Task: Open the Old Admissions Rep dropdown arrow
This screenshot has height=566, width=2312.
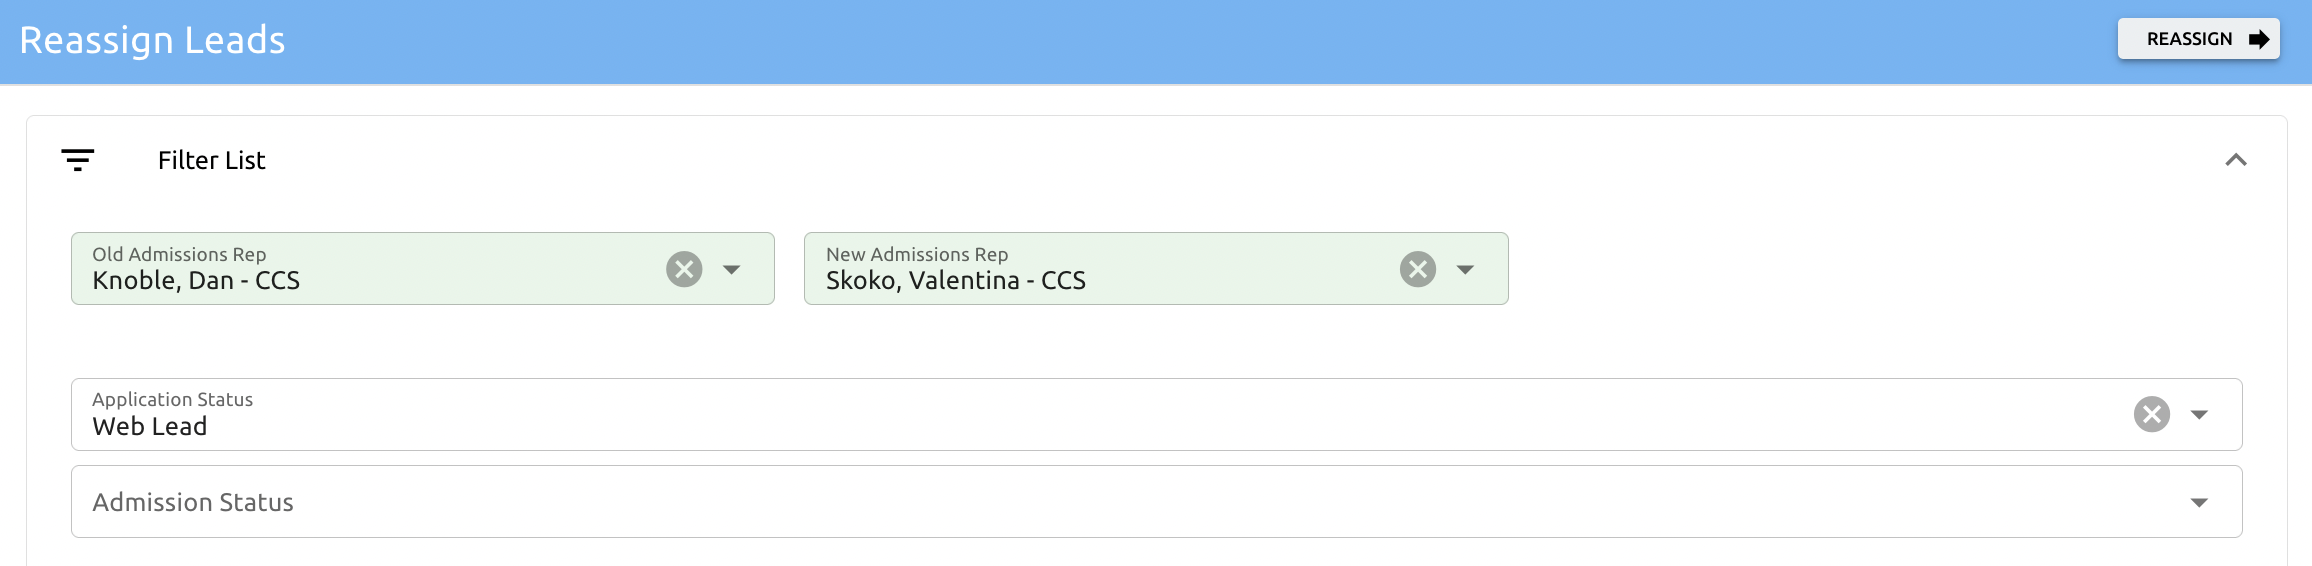Action: (x=732, y=269)
